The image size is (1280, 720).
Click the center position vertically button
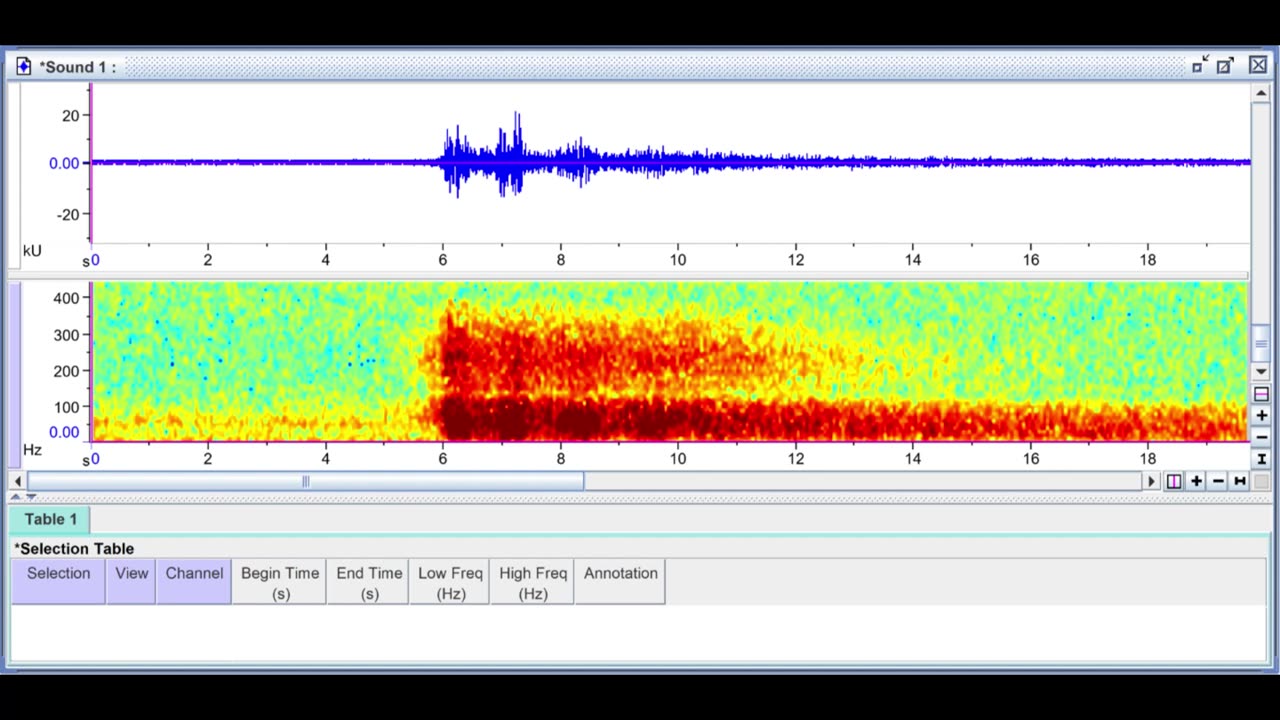(x=1261, y=394)
